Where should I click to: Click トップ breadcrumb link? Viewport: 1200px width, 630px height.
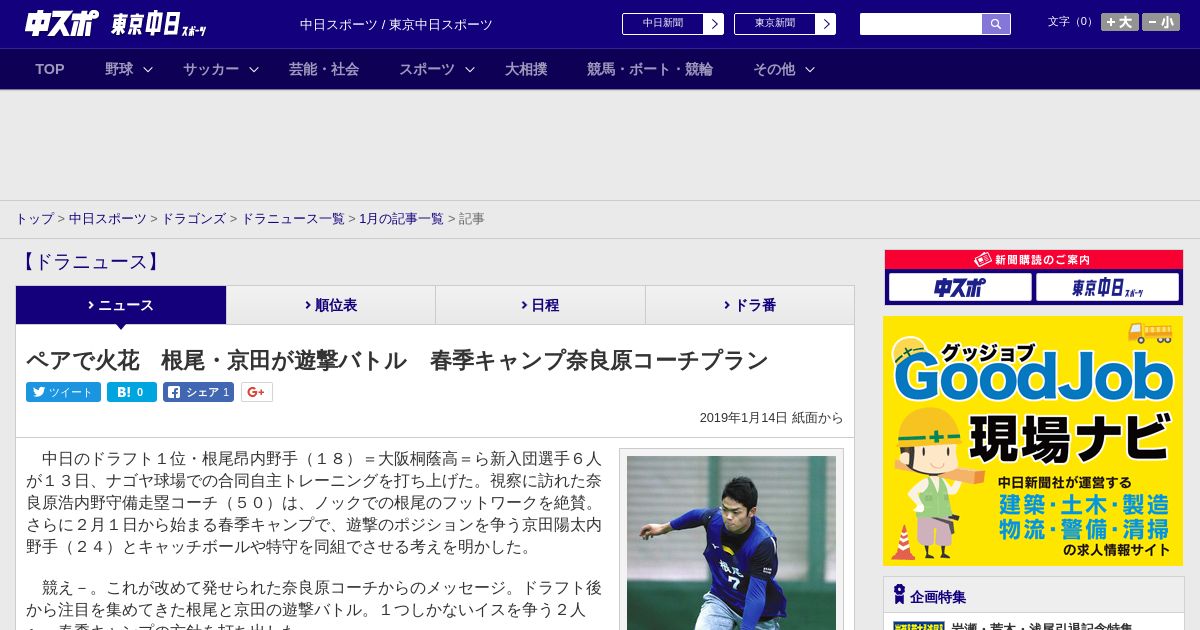point(34,219)
